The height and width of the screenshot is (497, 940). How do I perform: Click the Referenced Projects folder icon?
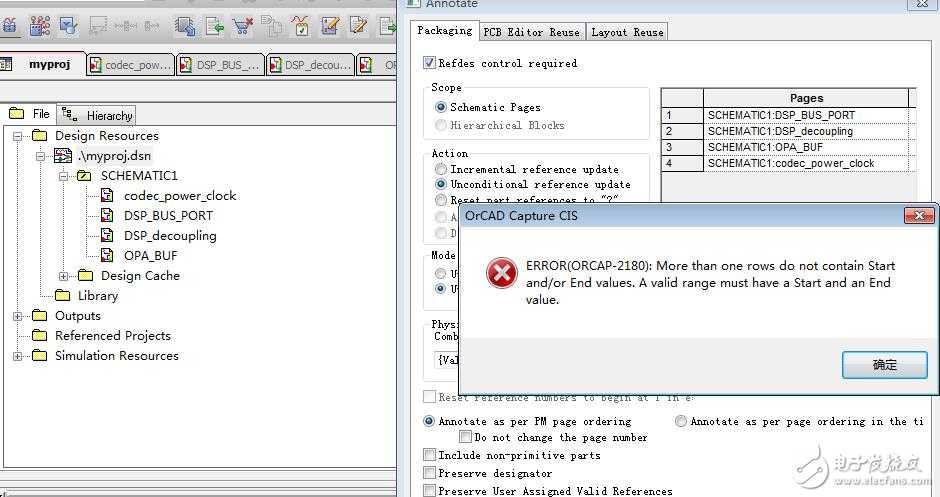click(40, 335)
